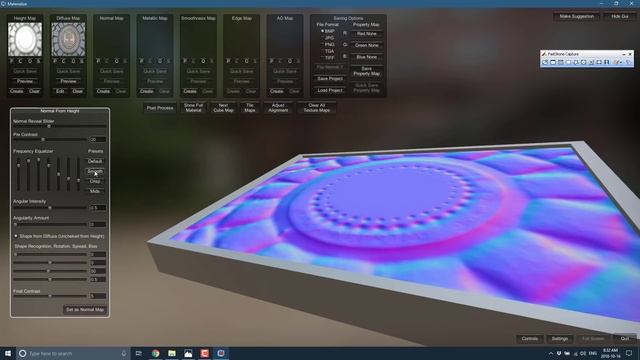Click the Angular Intensity slider handle

[x=50, y=208]
